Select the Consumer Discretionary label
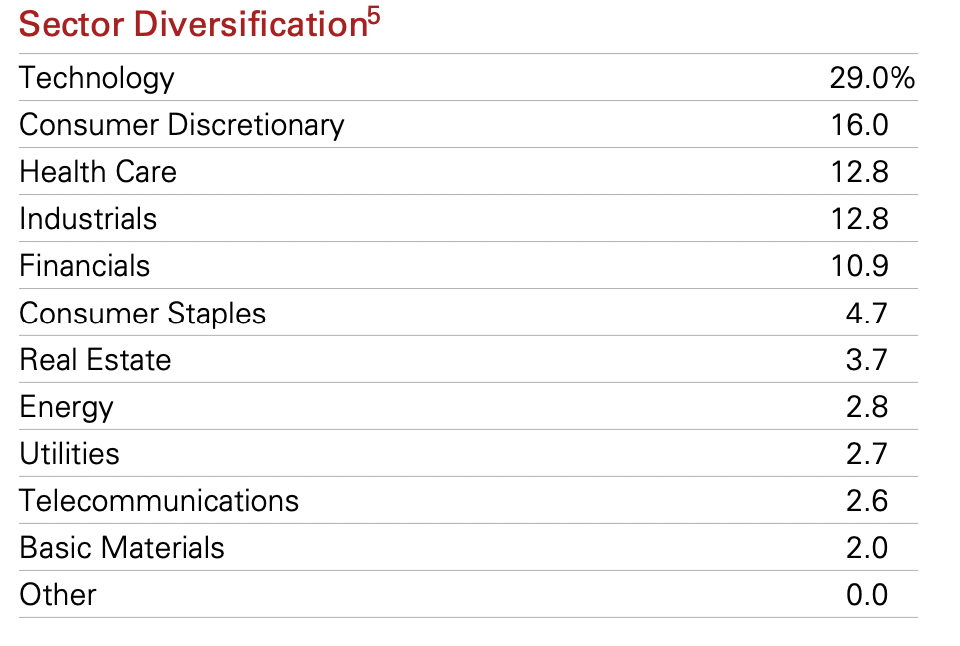 click(x=182, y=126)
